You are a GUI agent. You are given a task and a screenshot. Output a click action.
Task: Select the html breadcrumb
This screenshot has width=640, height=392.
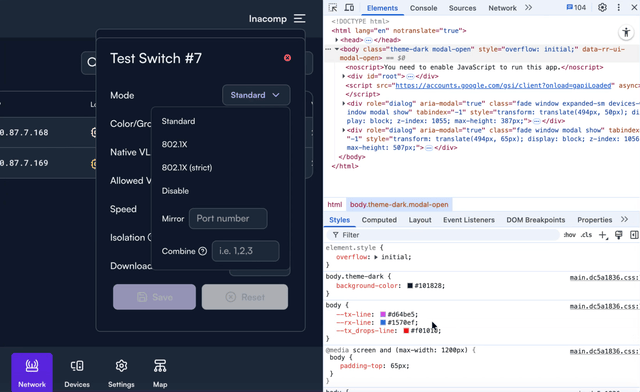point(335,205)
